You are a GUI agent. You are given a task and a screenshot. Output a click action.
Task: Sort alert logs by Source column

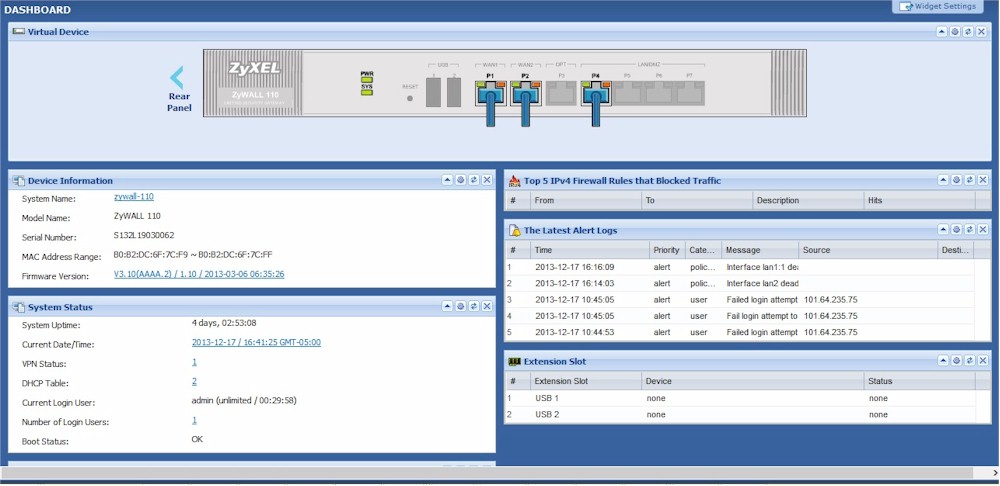click(x=868, y=250)
